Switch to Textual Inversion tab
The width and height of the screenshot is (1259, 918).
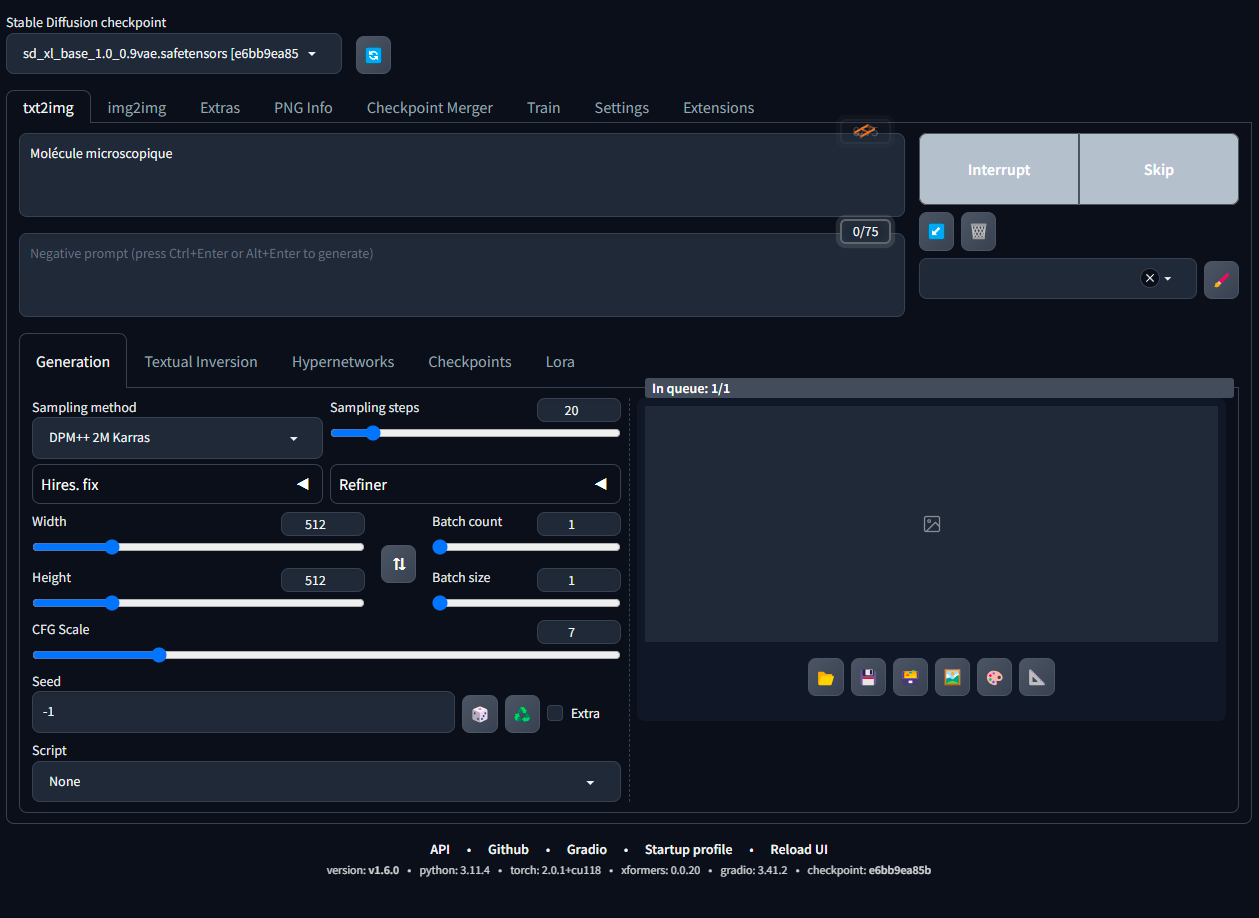coord(201,362)
